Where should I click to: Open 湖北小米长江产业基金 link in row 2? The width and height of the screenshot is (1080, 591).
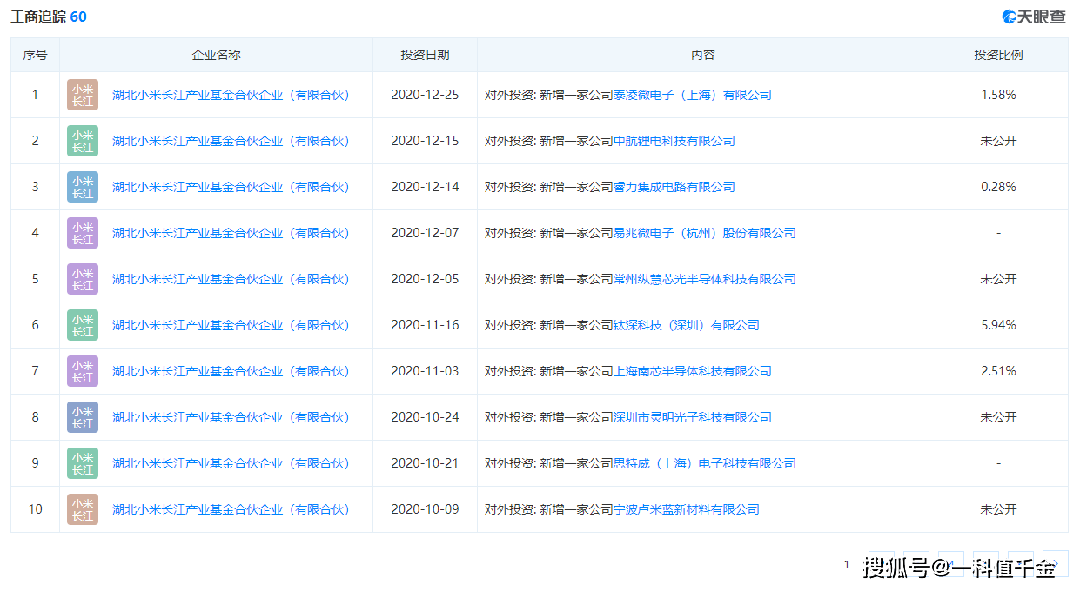point(230,141)
